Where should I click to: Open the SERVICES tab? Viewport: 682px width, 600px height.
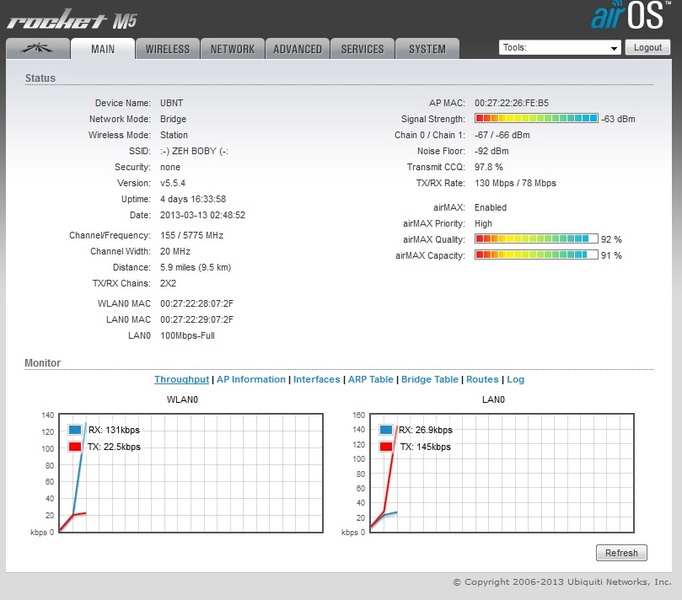[362, 48]
